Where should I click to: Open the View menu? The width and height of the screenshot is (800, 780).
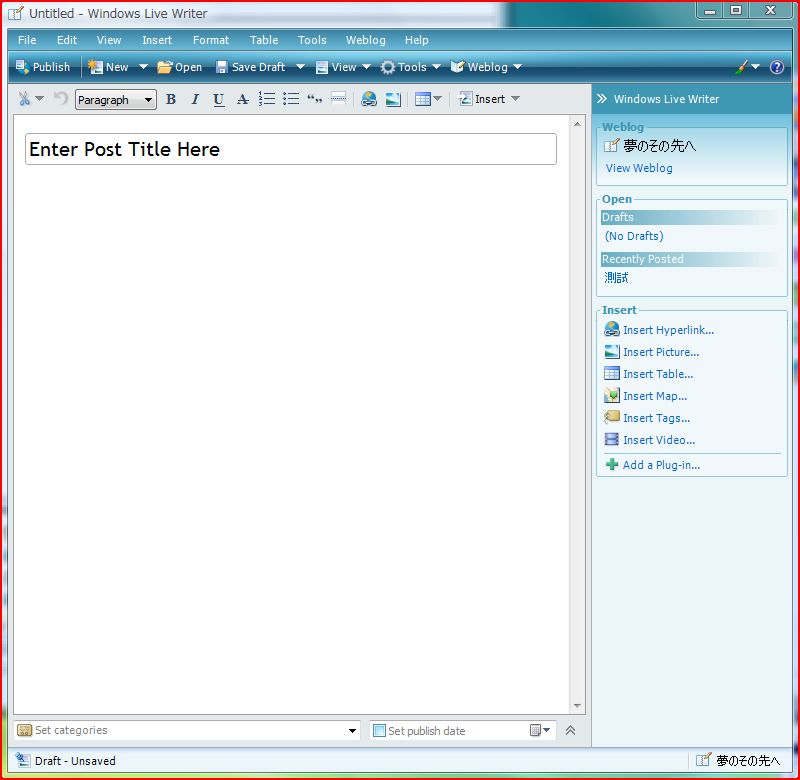point(109,40)
